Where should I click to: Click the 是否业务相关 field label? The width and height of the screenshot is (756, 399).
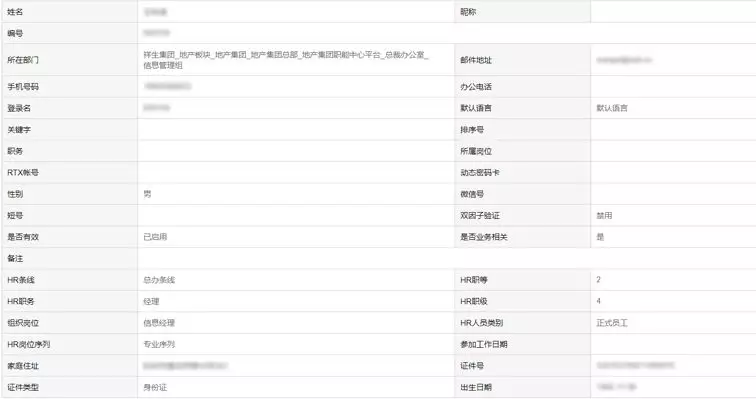[x=483, y=237]
